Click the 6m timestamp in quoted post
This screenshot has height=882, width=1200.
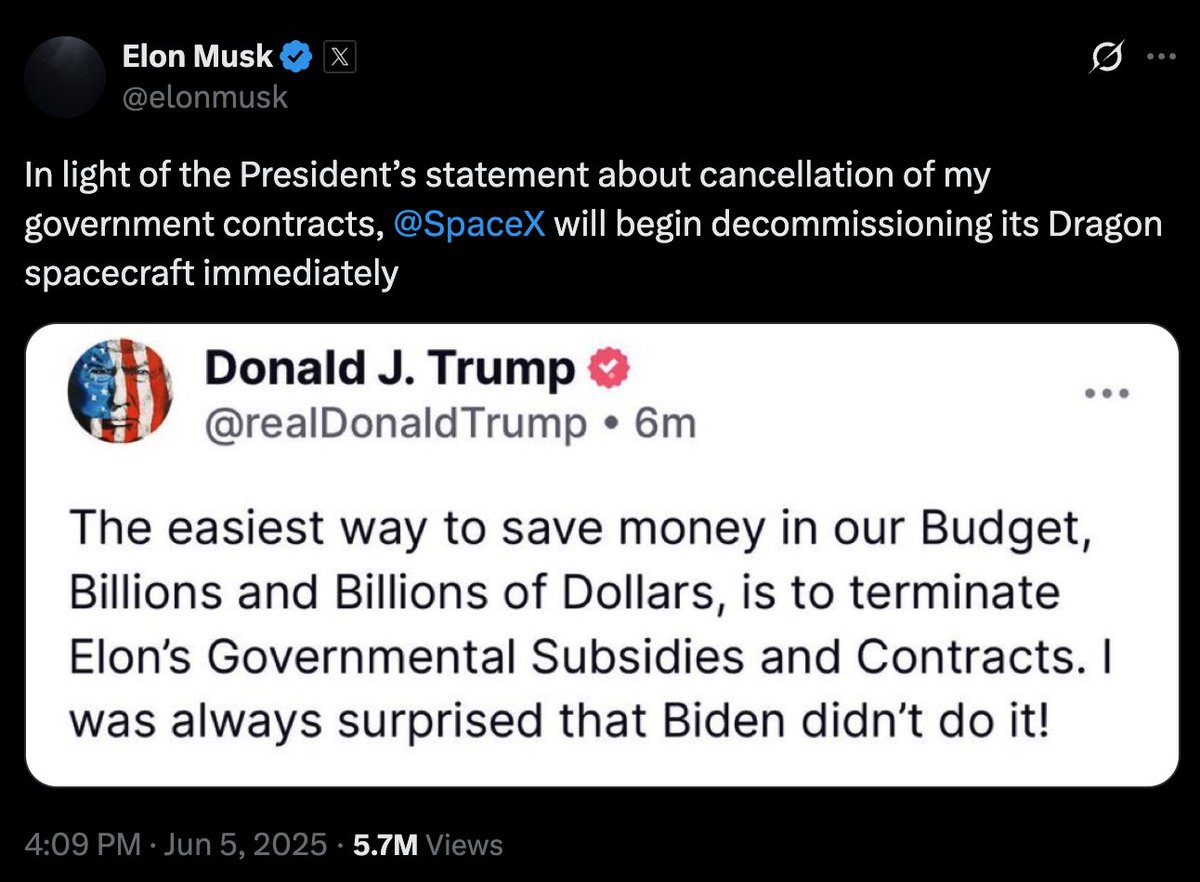(x=665, y=424)
